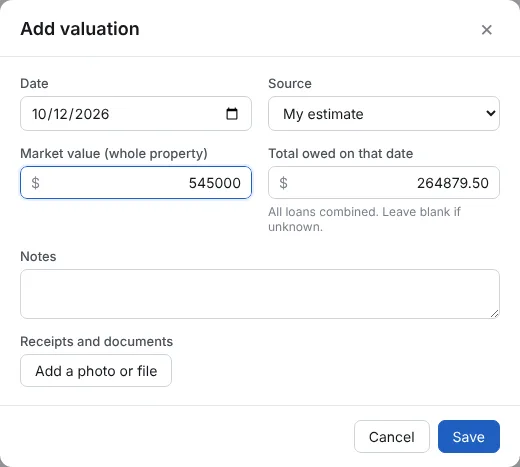Click the 'Receipts and documents' label
Image resolution: width=520 pixels, height=467 pixels.
[x=97, y=342]
